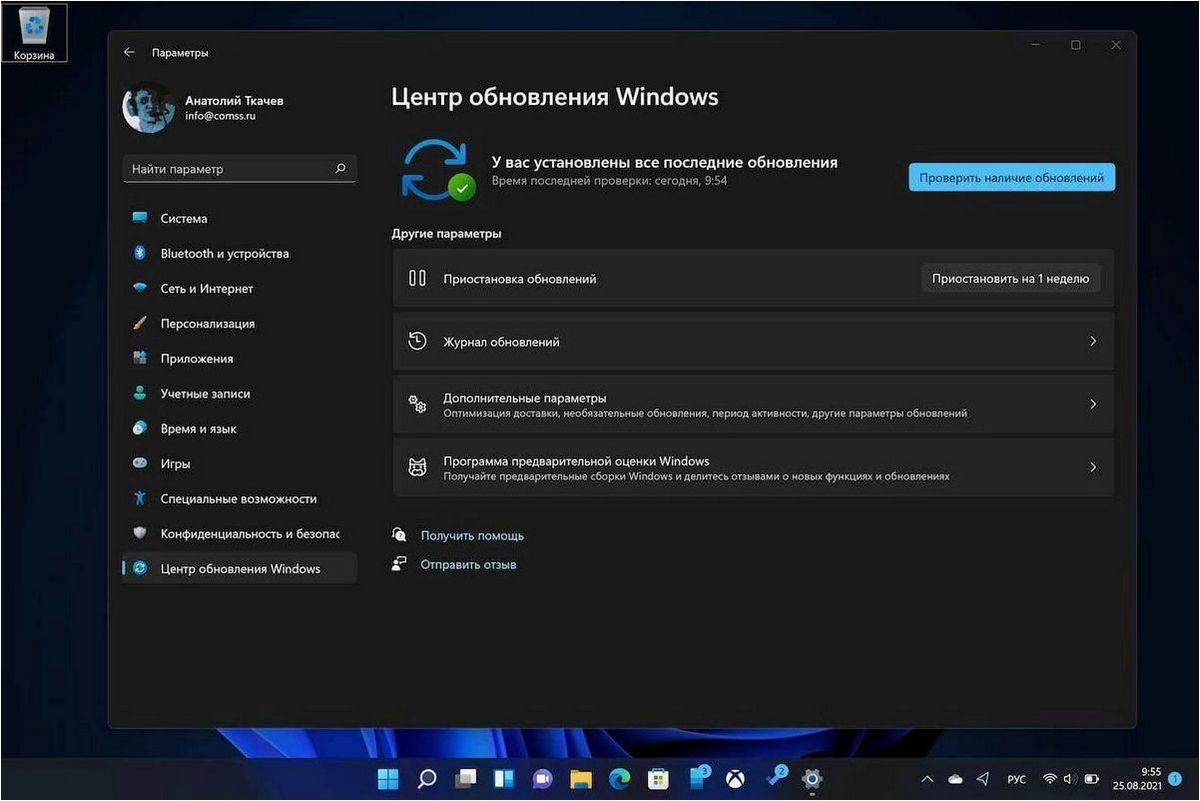Launch Microsoft Edge from the taskbar
The image size is (1200, 801).
pyautogui.click(x=619, y=778)
